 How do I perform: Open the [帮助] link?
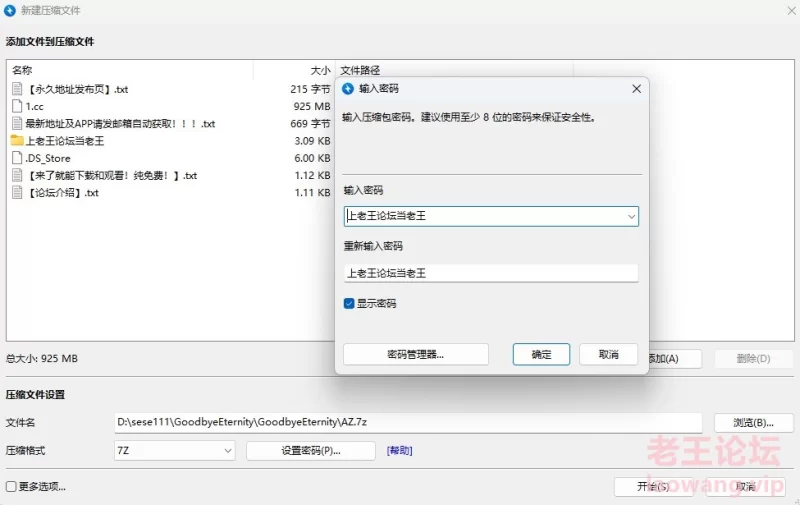point(399,451)
